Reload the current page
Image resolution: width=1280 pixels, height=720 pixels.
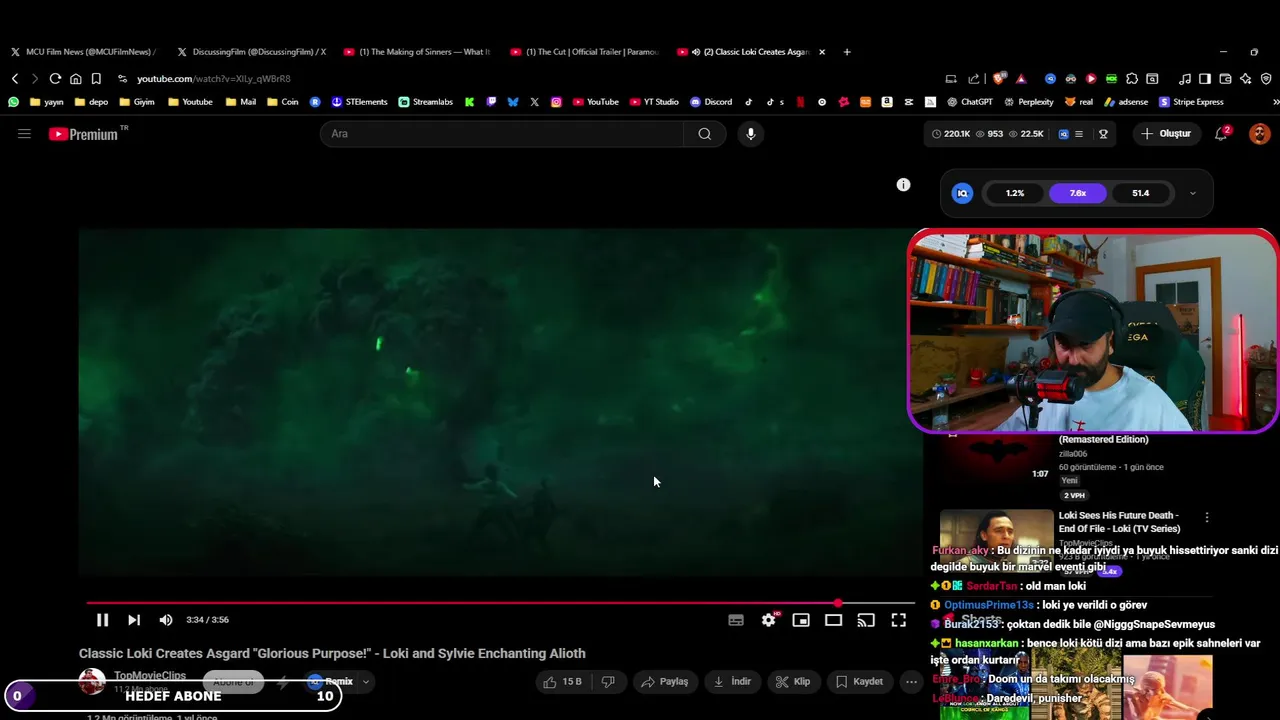click(x=55, y=79)
